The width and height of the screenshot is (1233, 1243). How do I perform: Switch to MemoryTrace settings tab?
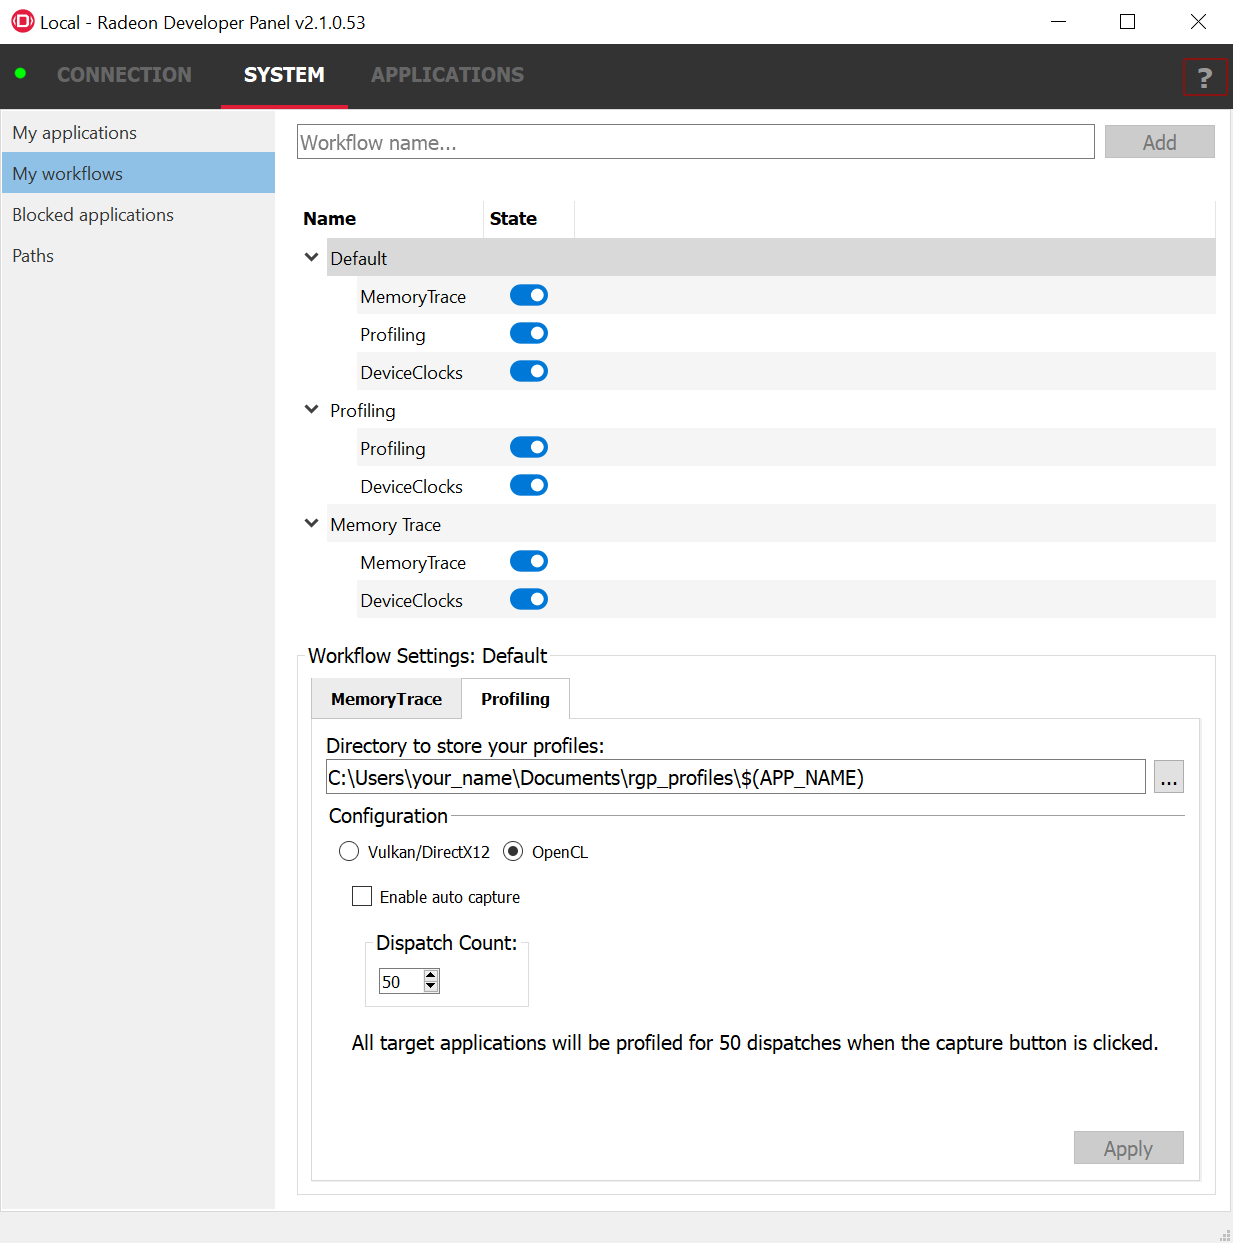click(x=386, y=699)
